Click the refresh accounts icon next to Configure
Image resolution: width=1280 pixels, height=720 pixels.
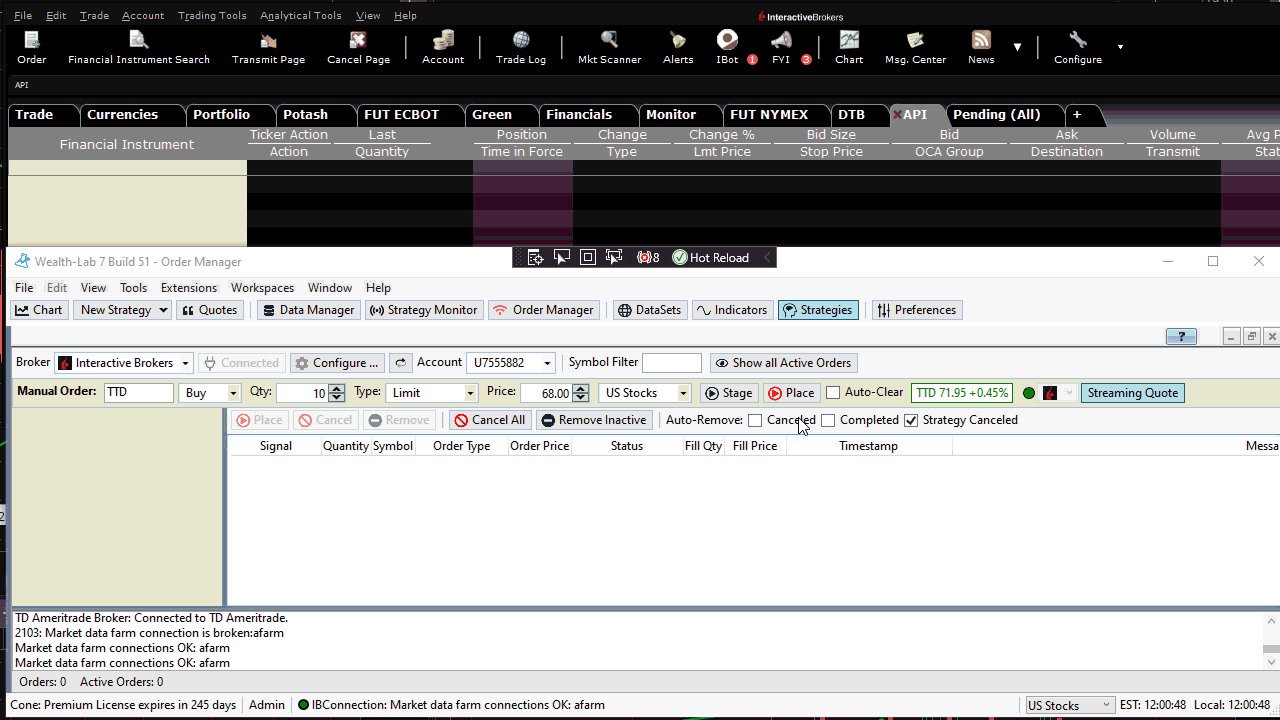(400, 363)
